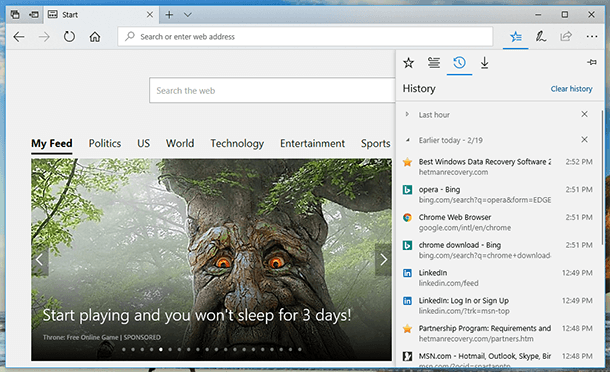Select the World tab
610x372 pixels.
coord(180,144)
